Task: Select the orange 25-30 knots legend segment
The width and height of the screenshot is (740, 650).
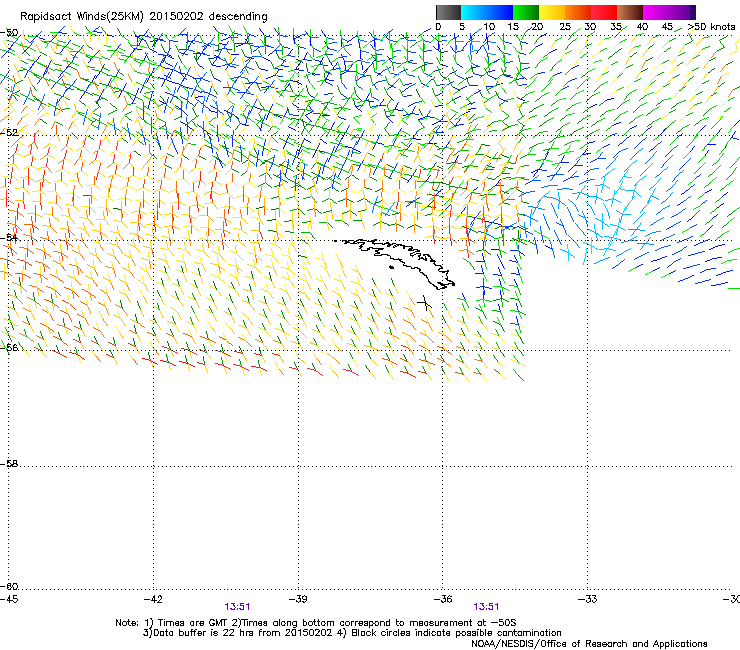Action: pyautogui.click(x=578, y=12)
